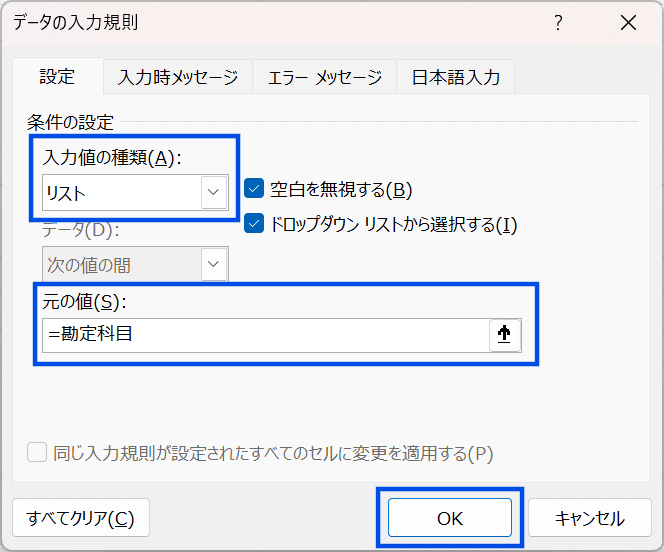The width and height of the screenshot is (664, 552).
Task: Click the chevron beside リスト
Action: click(x=213, y=191)
